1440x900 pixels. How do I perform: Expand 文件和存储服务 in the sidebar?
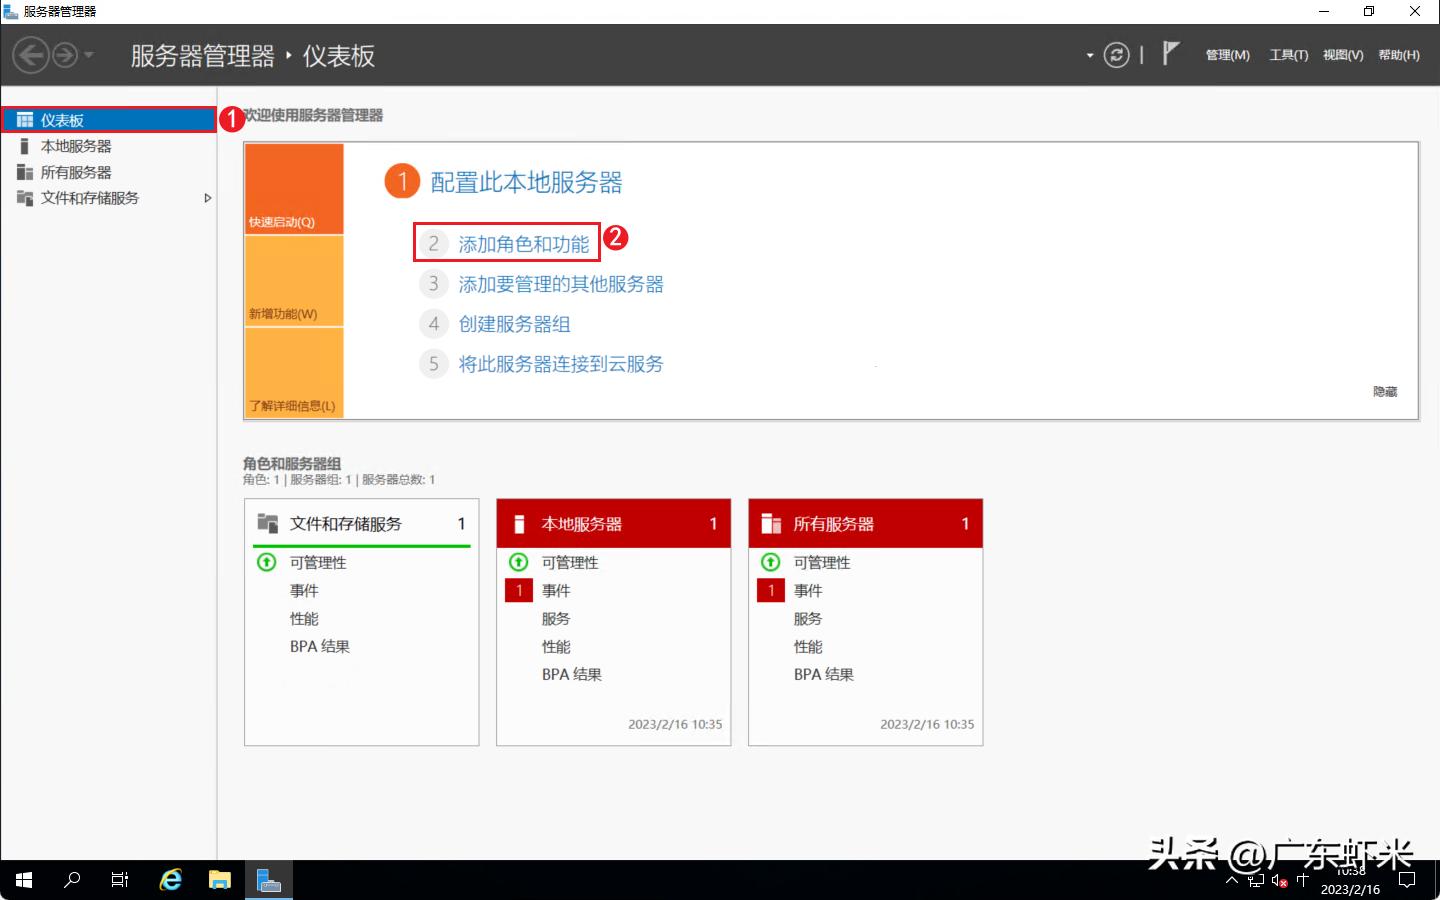click(207, 198)
